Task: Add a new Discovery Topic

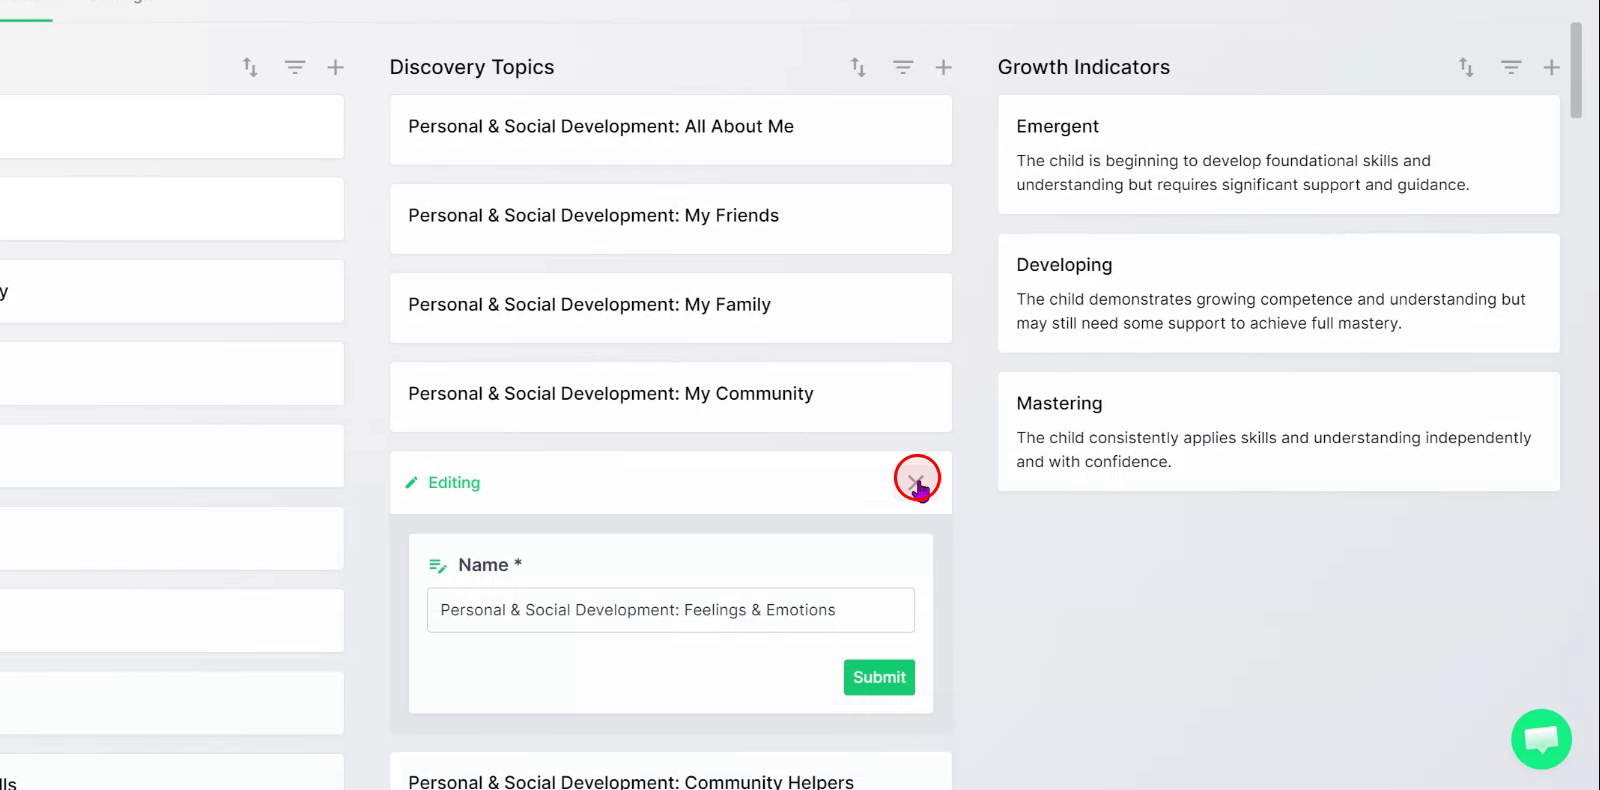Action: click(x=943, y=67)
